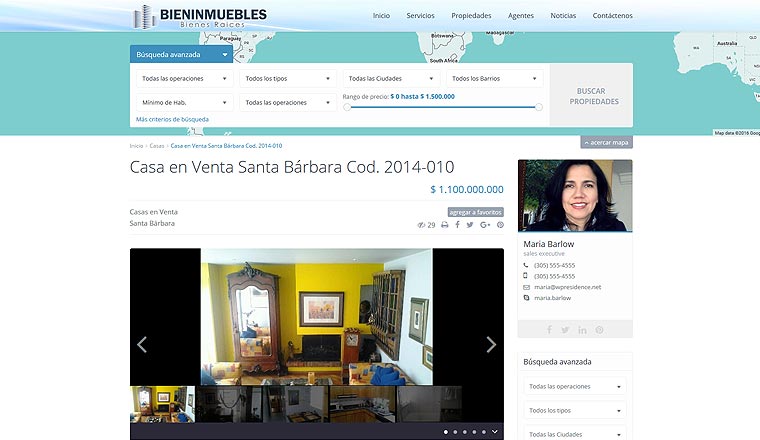Share listing on Google Plus icon
The image size is (760, 440).
click(485, 225)
